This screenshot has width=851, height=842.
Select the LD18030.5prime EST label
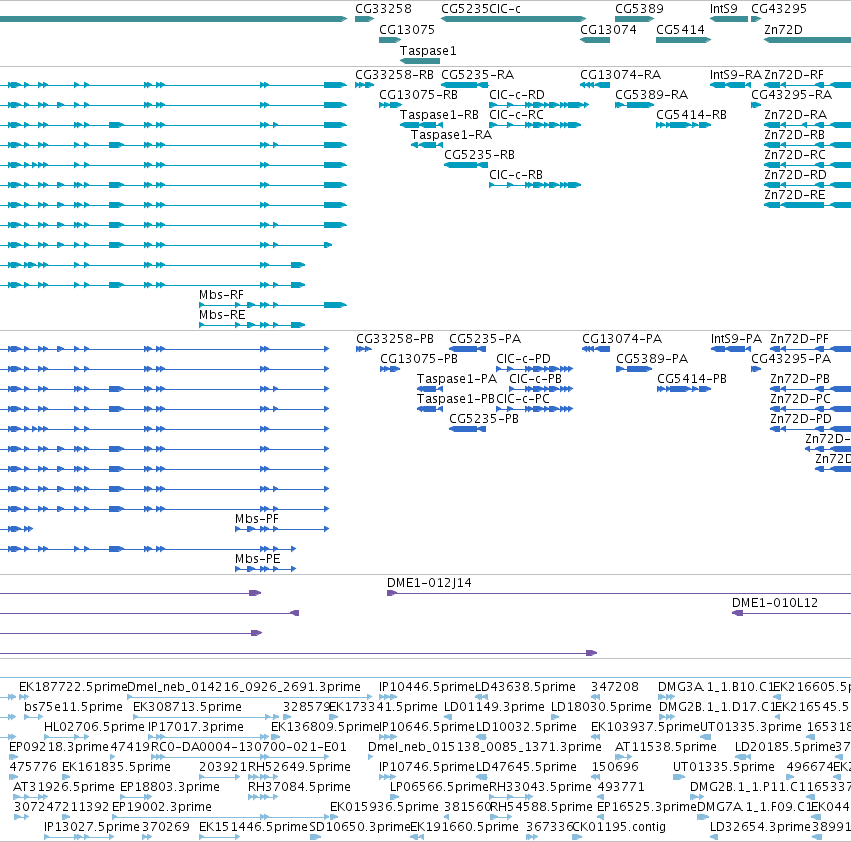601,707
